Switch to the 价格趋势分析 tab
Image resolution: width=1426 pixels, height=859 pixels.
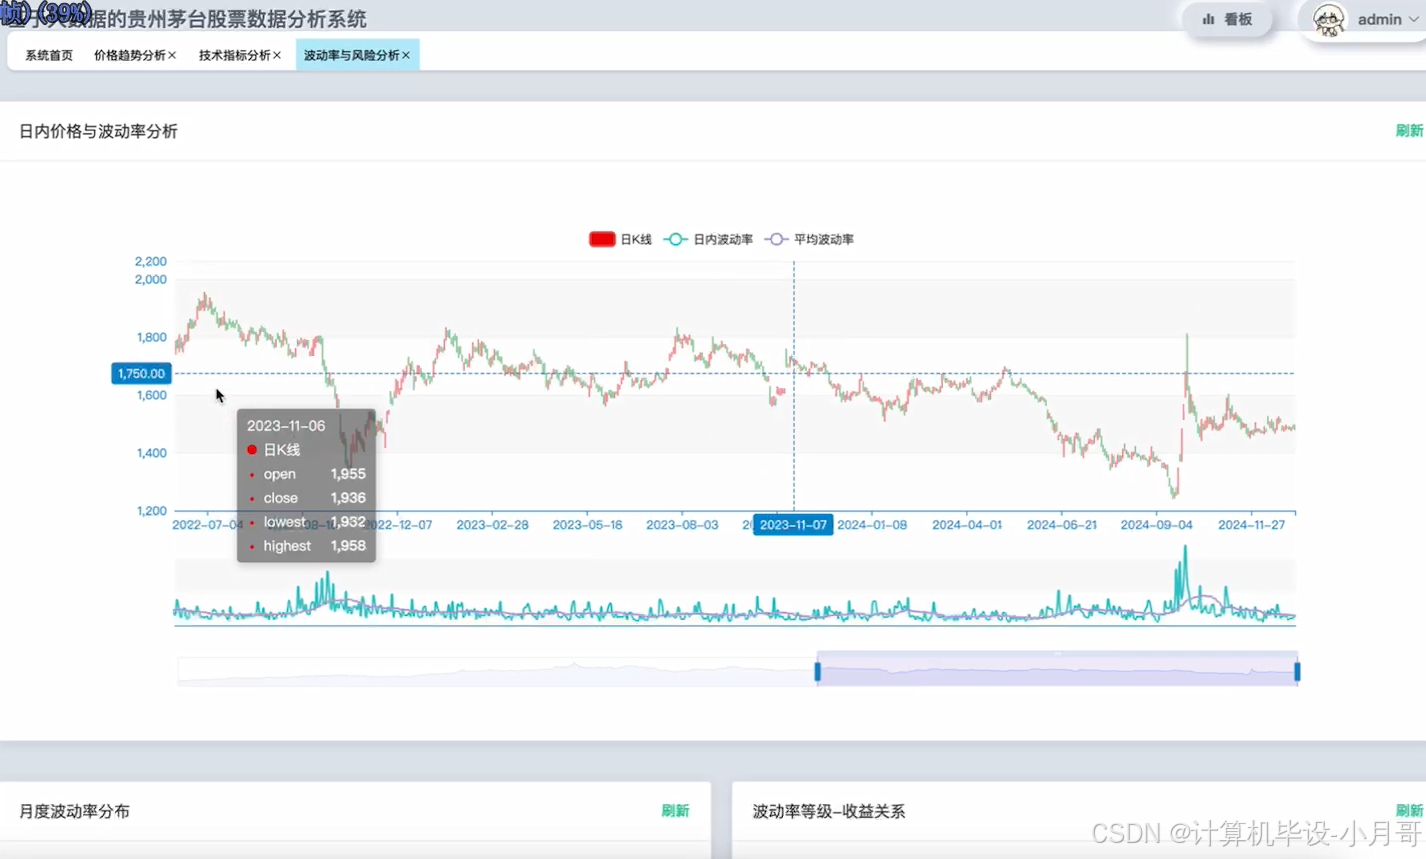pyautogui.click(x=129, y=56)
